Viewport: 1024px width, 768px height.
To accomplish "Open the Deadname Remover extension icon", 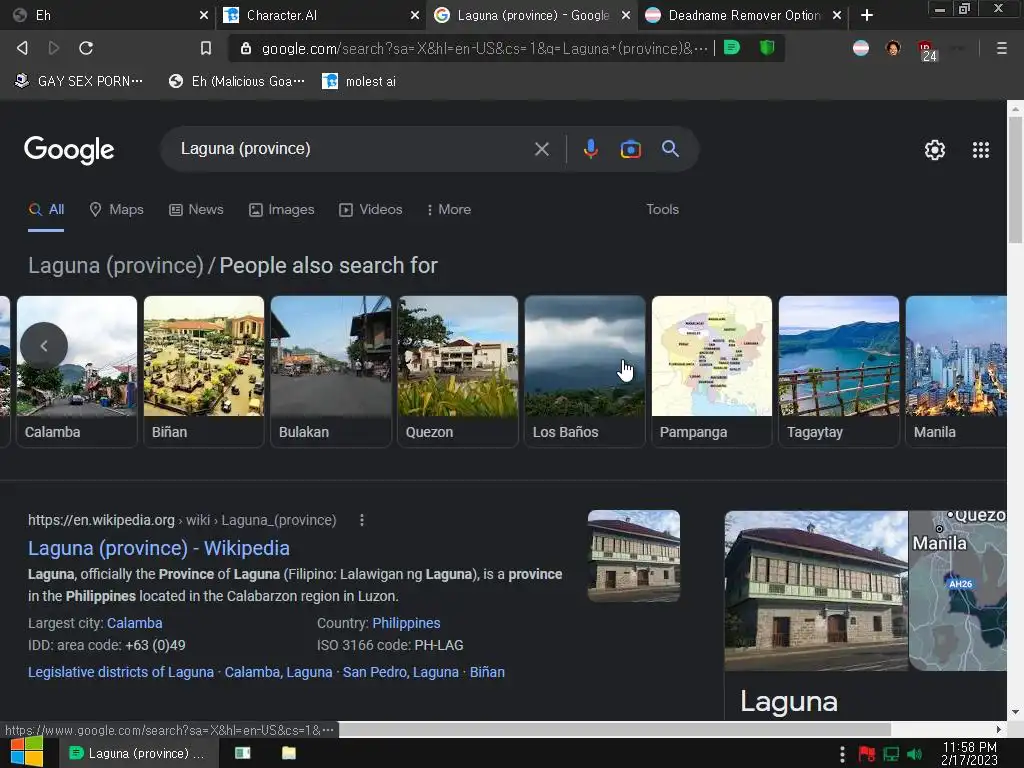I will tap(861, 48).
